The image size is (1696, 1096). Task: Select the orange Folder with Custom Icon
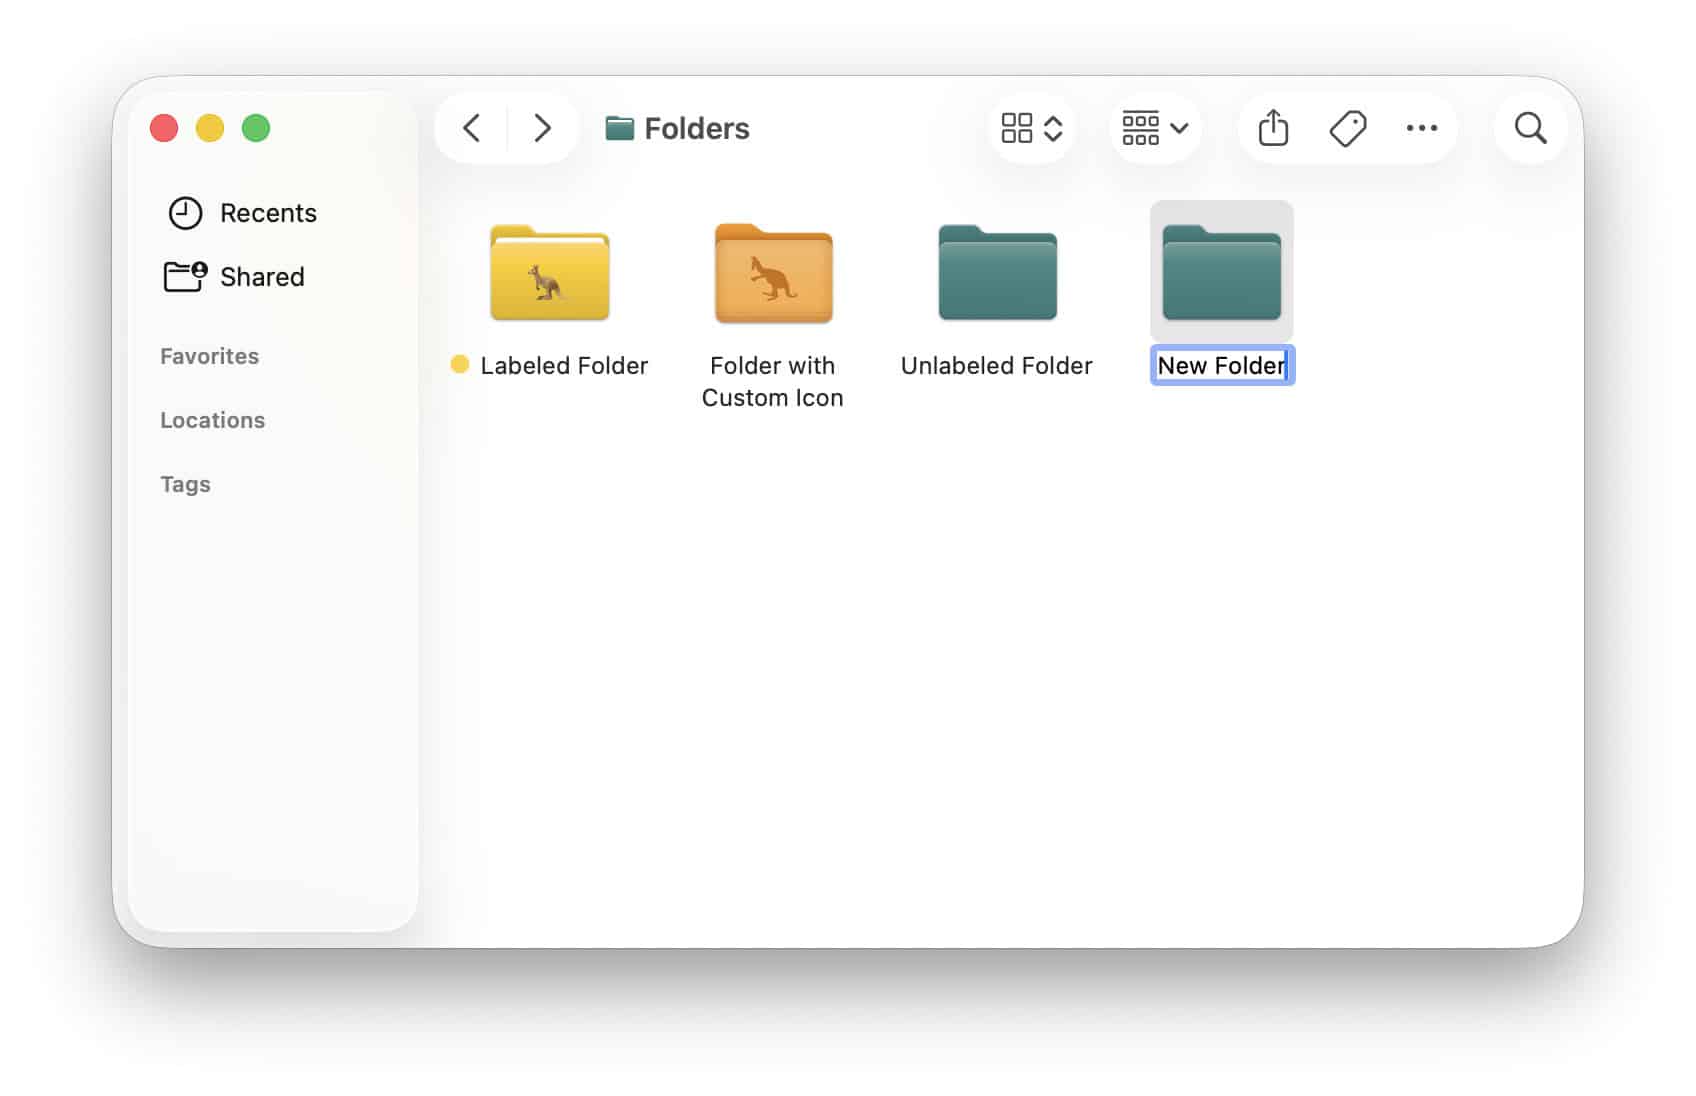[x=773, y=274]
